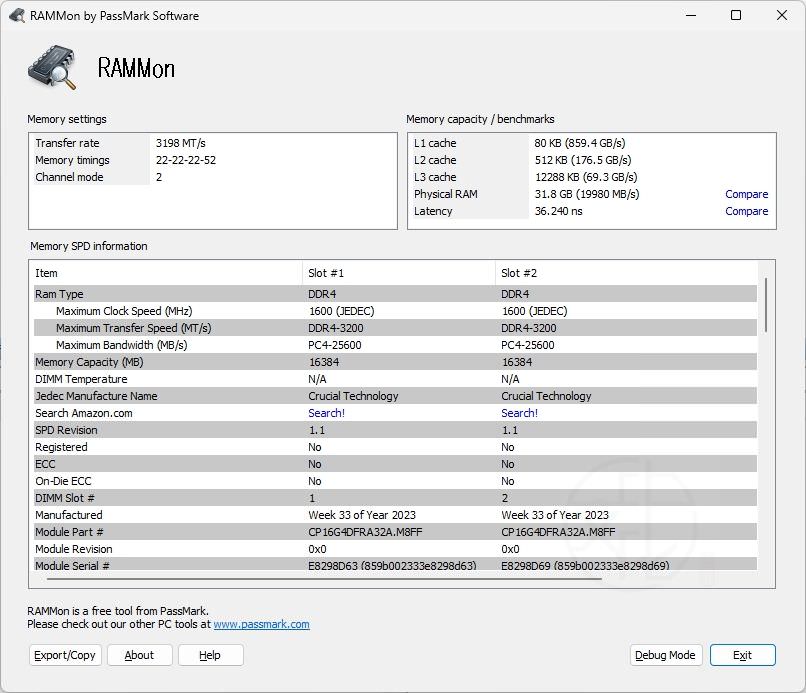Click the Memory capacity / benchmarks heading
The width and height of the screenshot is (806, 693).
480,119
